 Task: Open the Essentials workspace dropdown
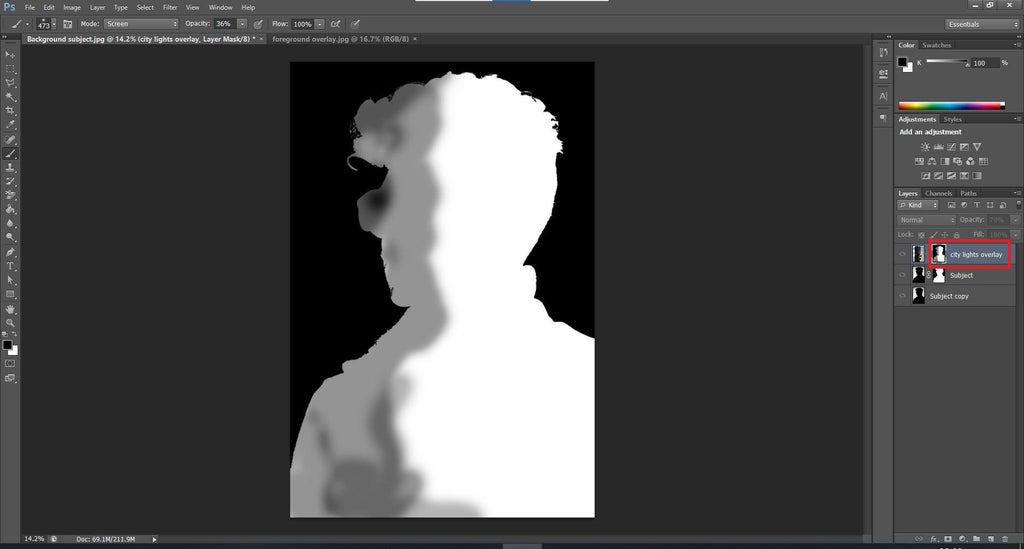tap(982, 24)
